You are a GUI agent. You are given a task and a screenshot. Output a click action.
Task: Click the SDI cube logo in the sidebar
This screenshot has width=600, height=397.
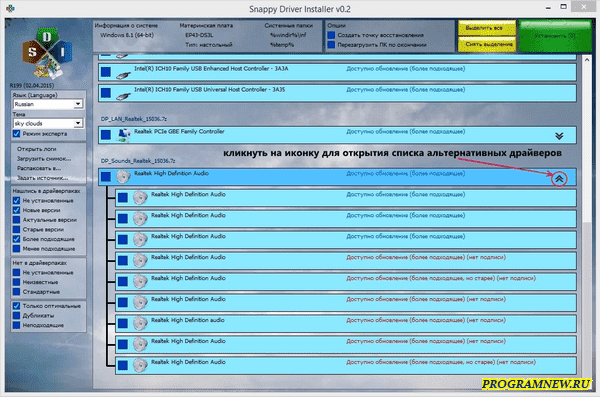click(x=47, y=53)
